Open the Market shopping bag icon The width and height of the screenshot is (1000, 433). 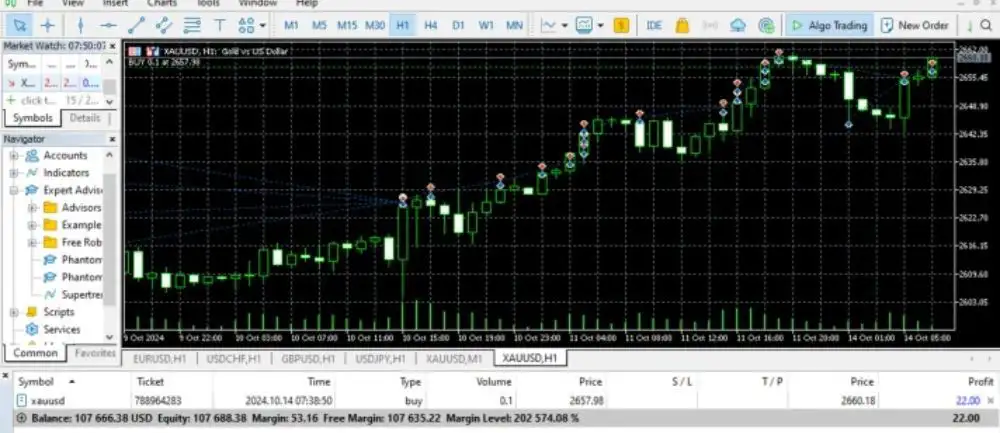tap(682, 25)
